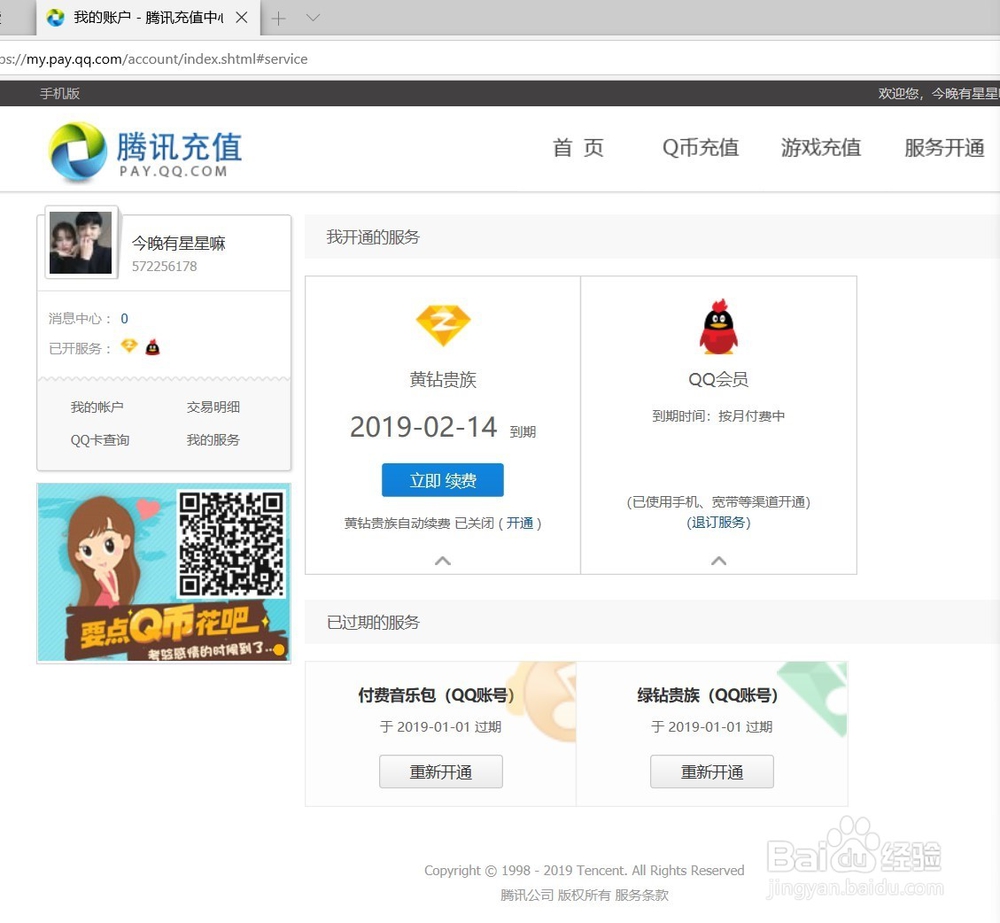Click the browser address bar URL

[154, 59]
